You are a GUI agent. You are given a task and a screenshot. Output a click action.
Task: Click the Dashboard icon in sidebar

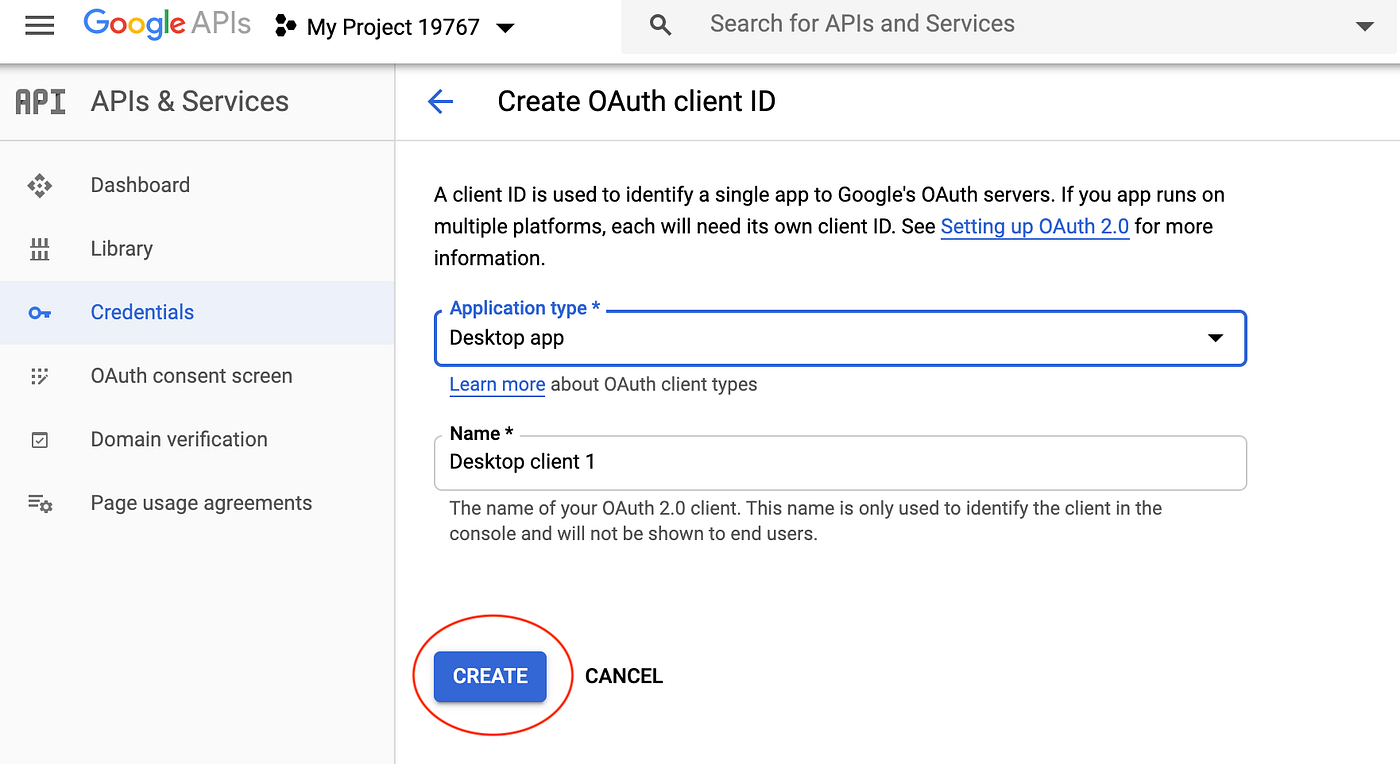pyautogui.click(x=39, y=185)
